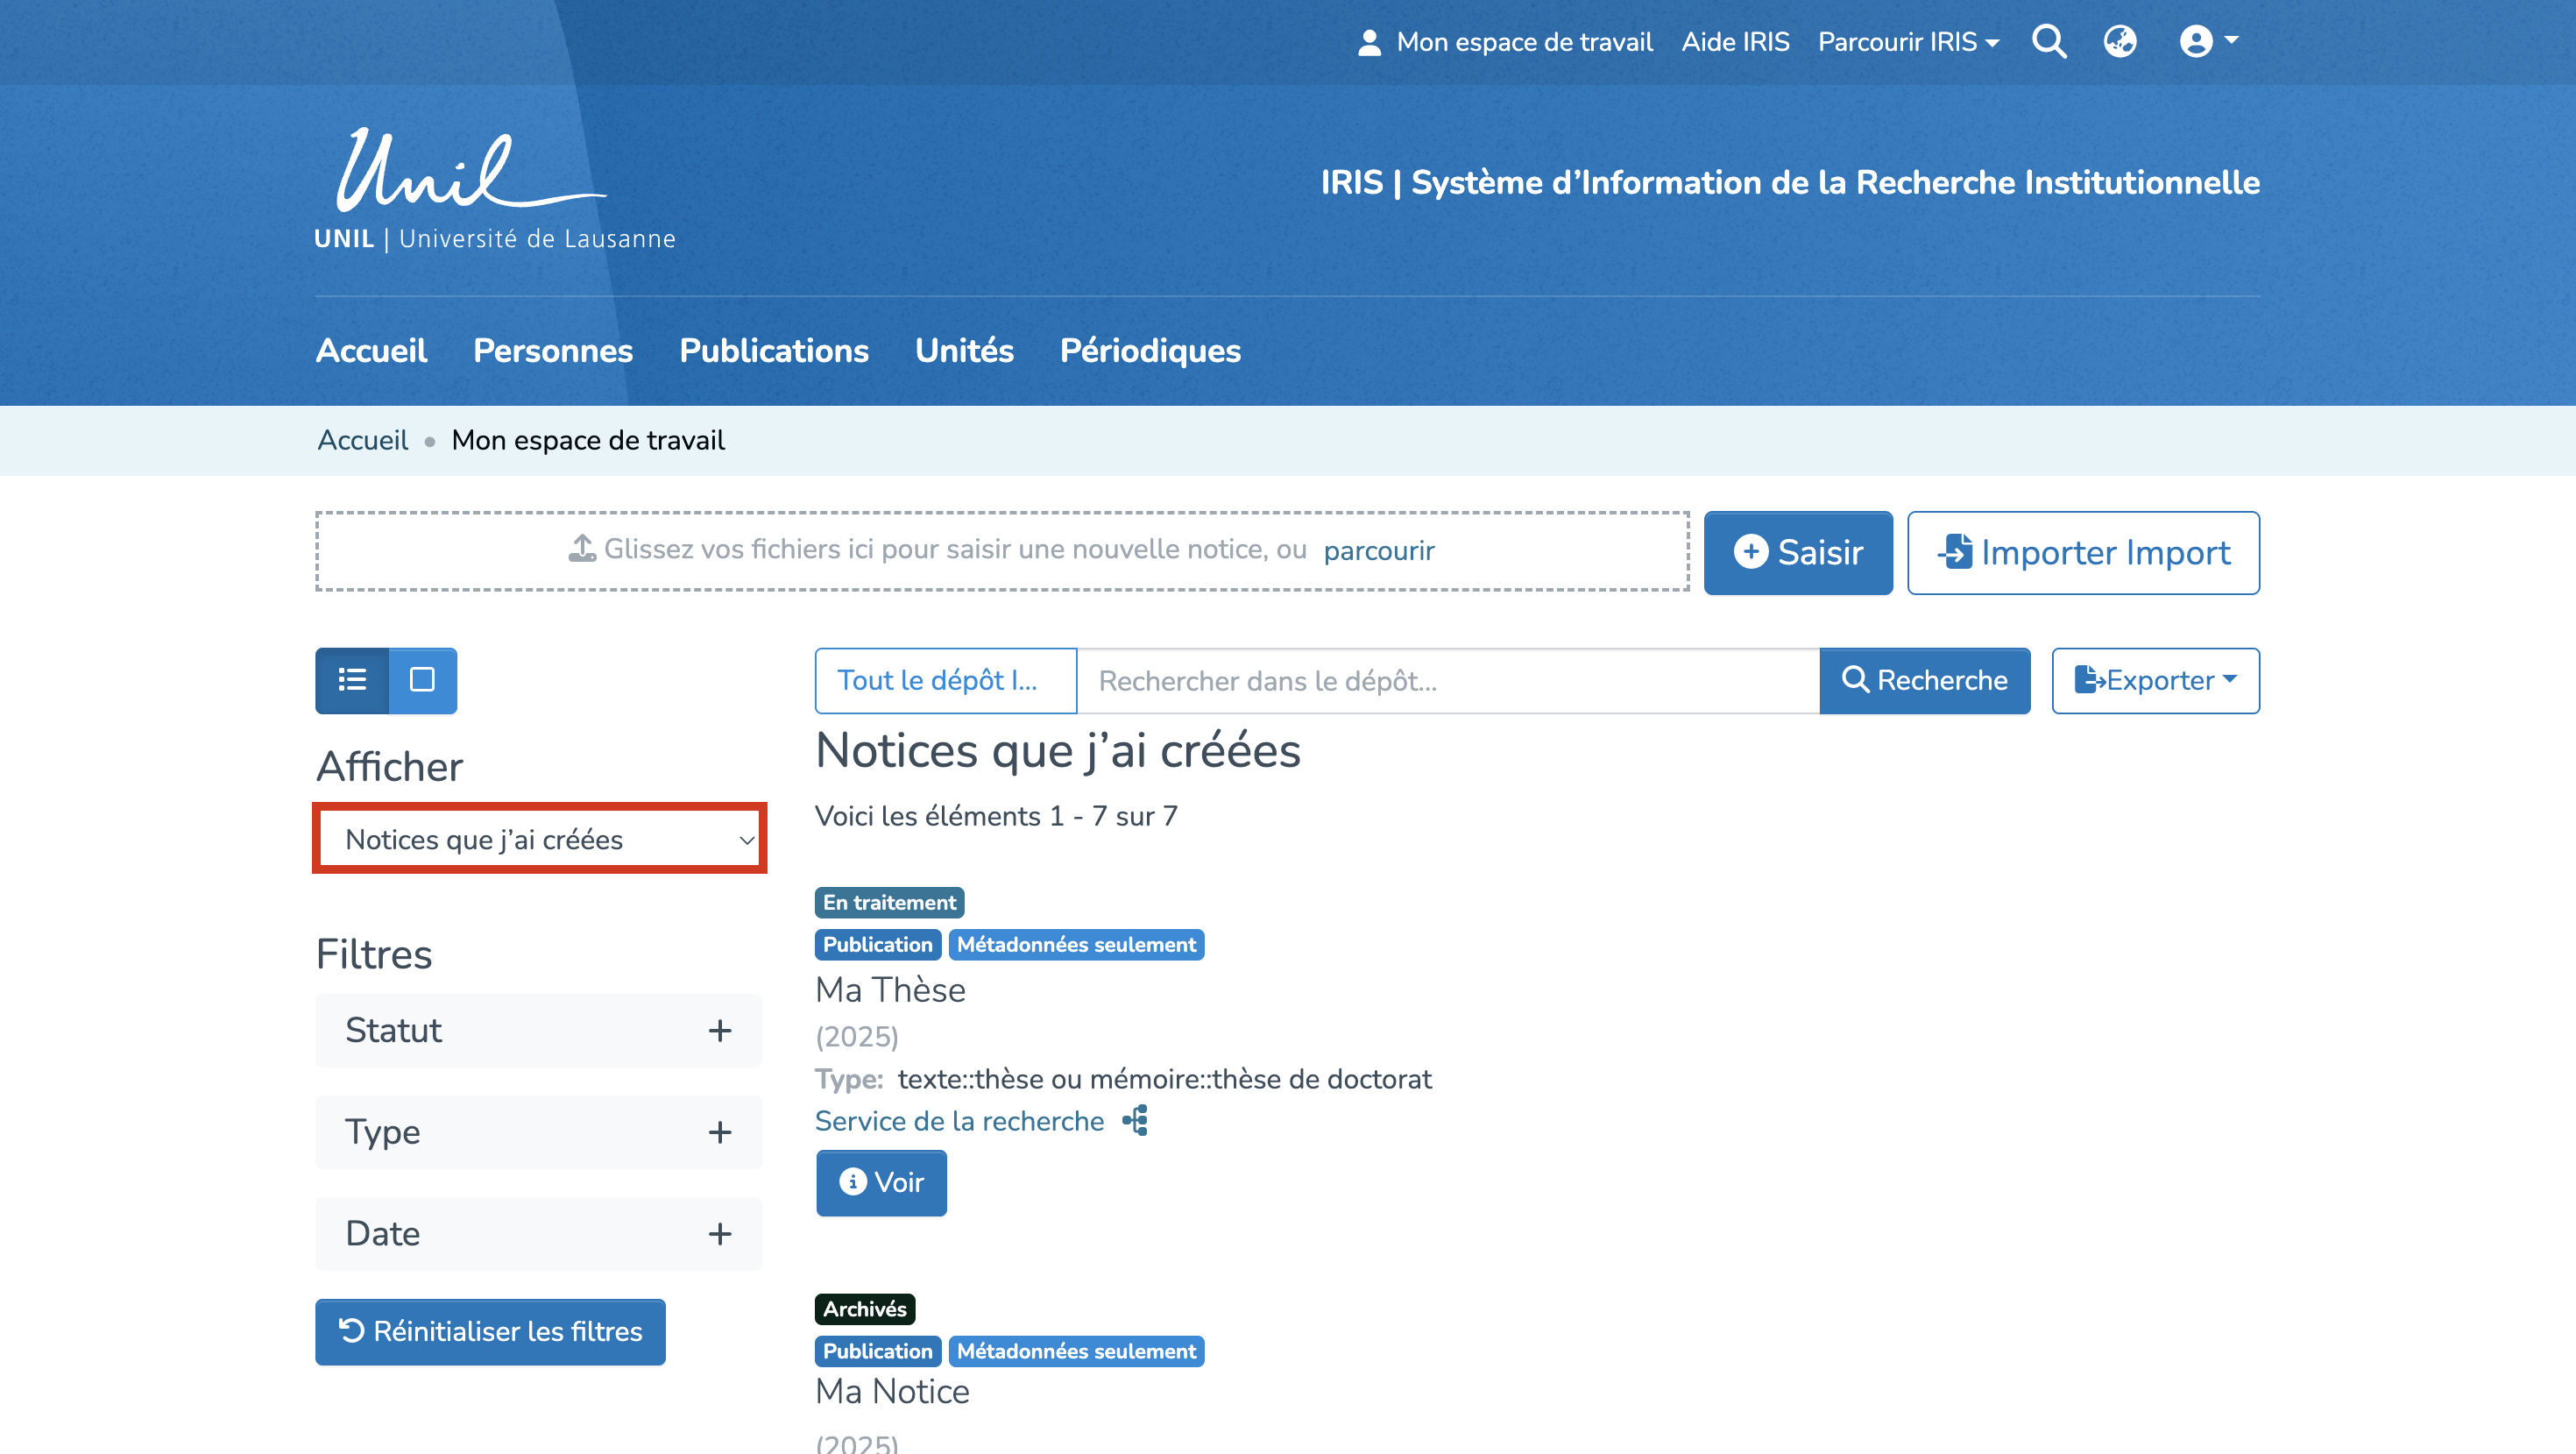This screenshot has width=2576, height=1454.
Task: Expand the Date filter
Action: pos(538,1233)
